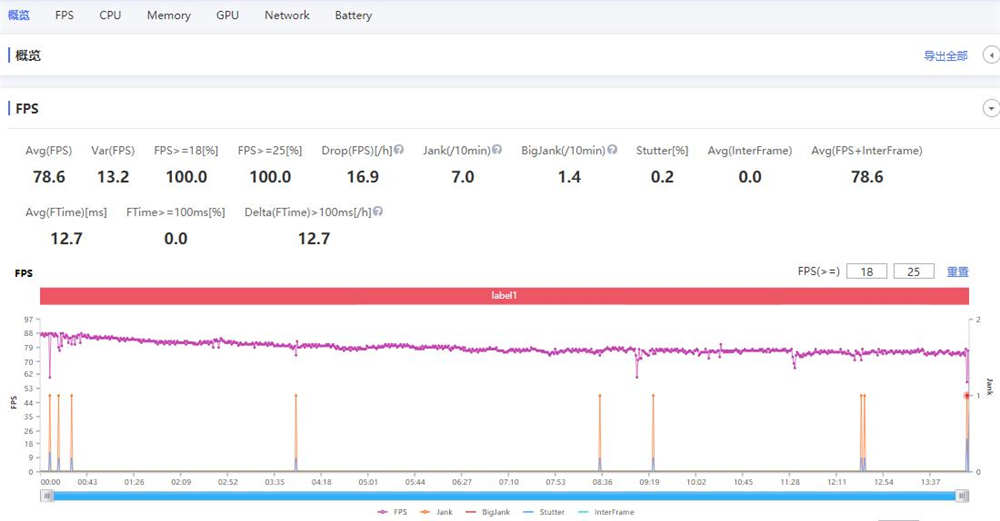Open the CPU tab
Viewport: 1000px width, 521px height.
click(110, 15)
